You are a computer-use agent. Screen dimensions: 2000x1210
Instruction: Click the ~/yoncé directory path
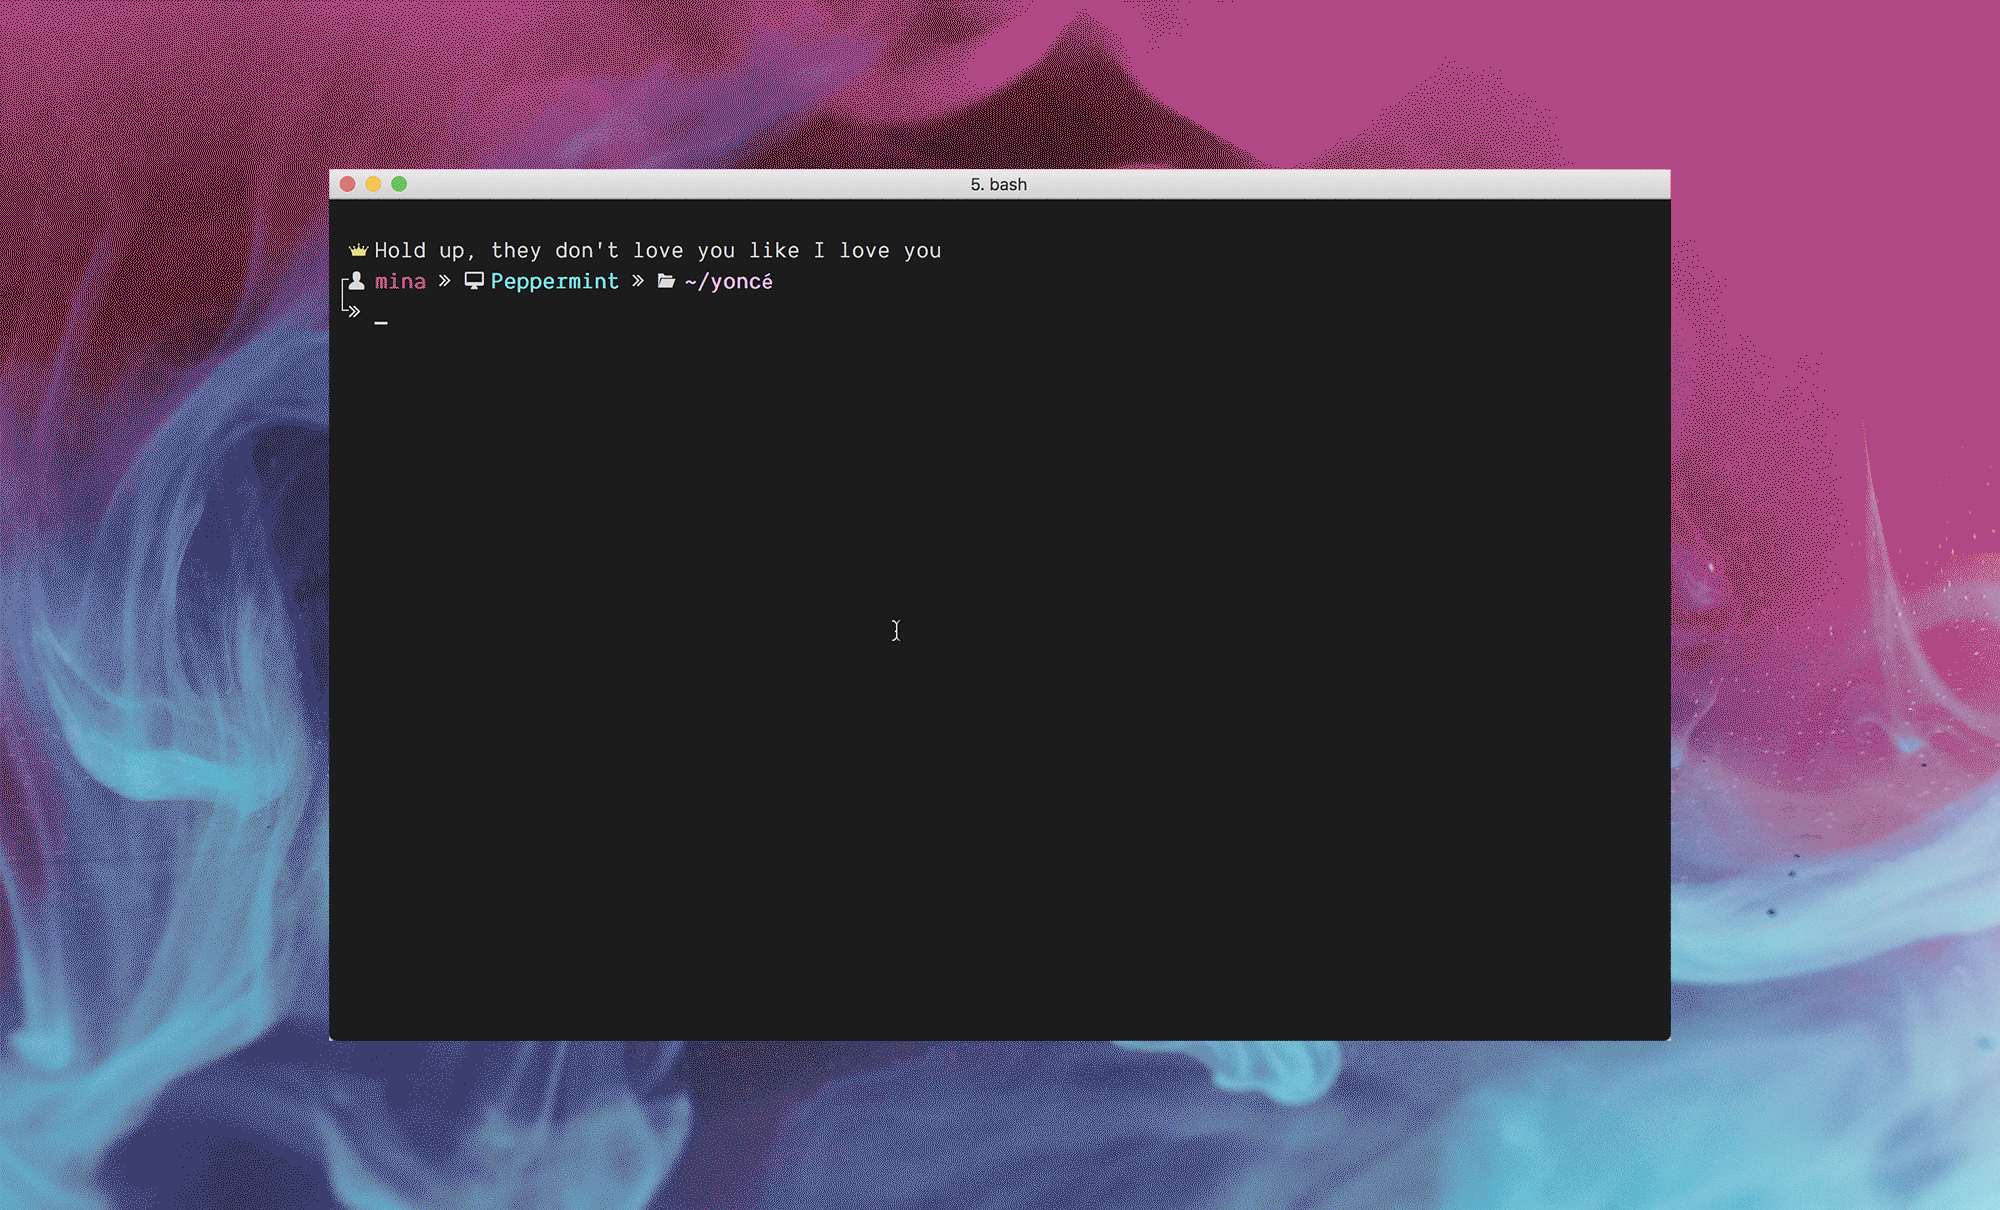pos(729,282)
